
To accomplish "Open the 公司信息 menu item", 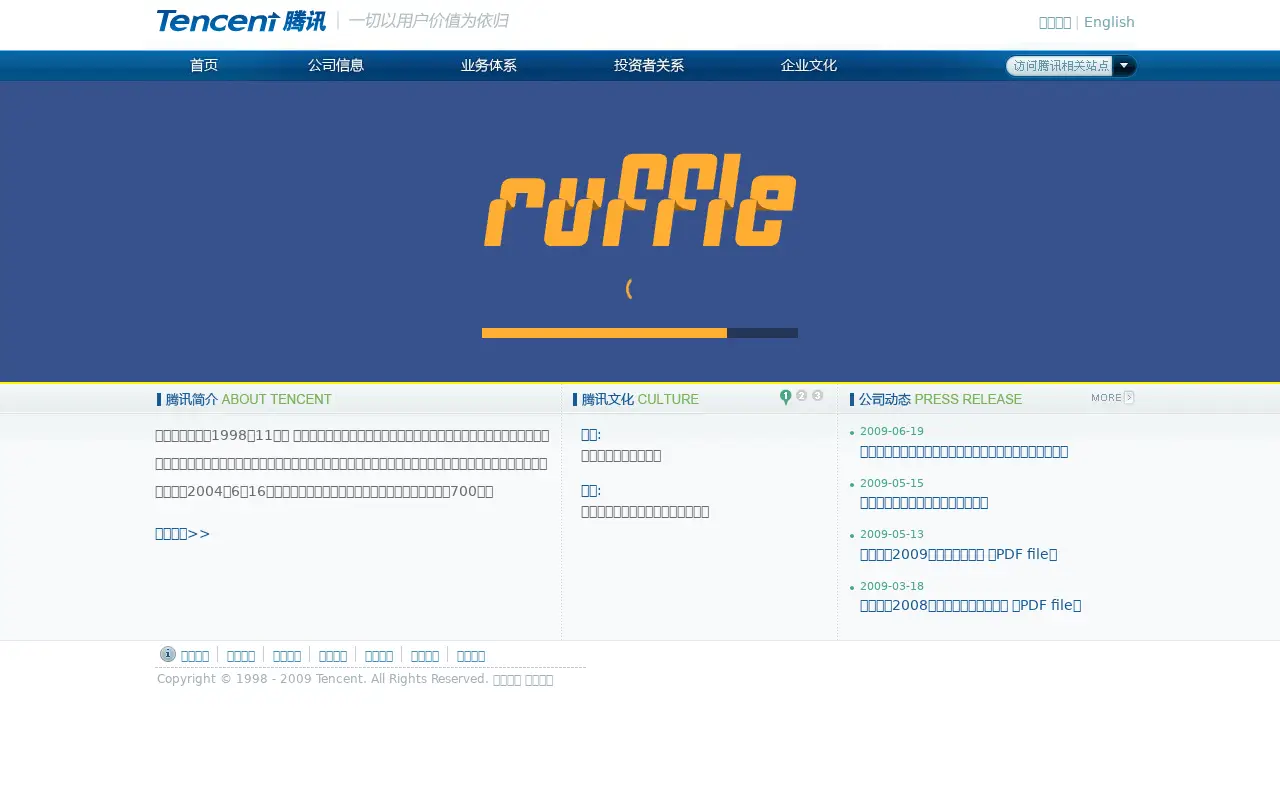I will 336,65.
